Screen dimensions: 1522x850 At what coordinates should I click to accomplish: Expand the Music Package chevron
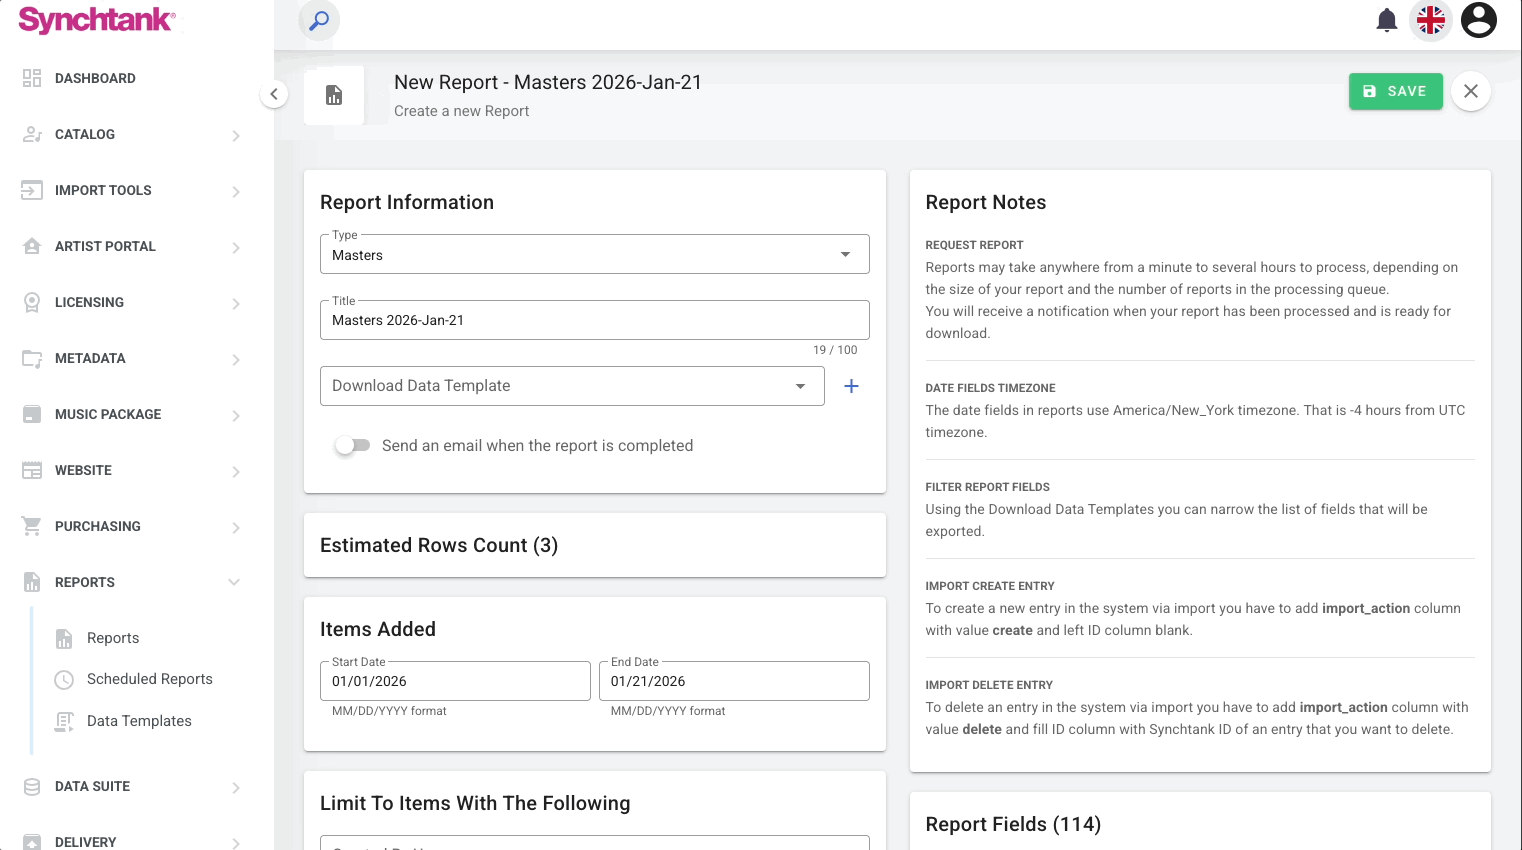[x=236, y=415]
